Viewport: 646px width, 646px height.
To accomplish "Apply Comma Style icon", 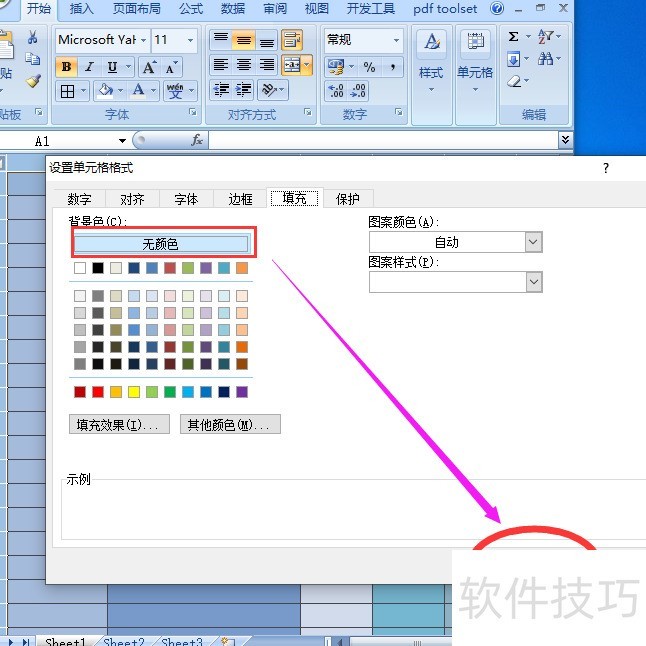I will [x=392, y=67].
